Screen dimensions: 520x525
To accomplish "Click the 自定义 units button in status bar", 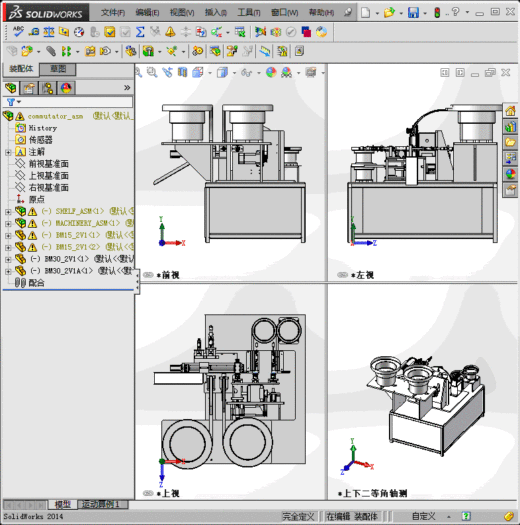I will coord(424,516).
